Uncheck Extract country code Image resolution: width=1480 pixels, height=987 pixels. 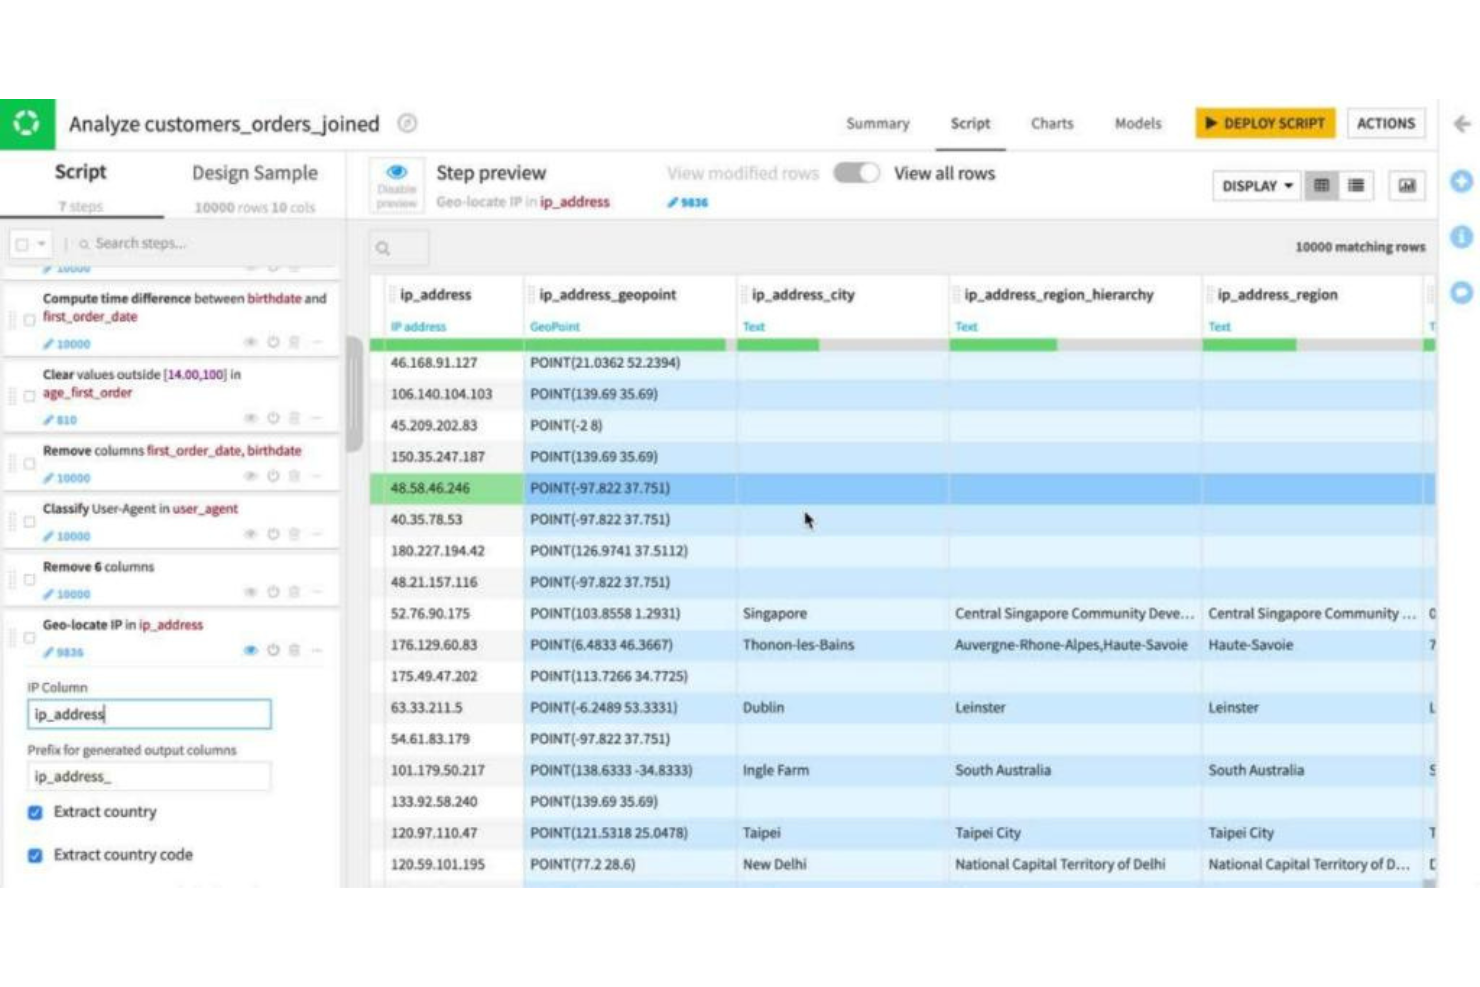point(35,855)
